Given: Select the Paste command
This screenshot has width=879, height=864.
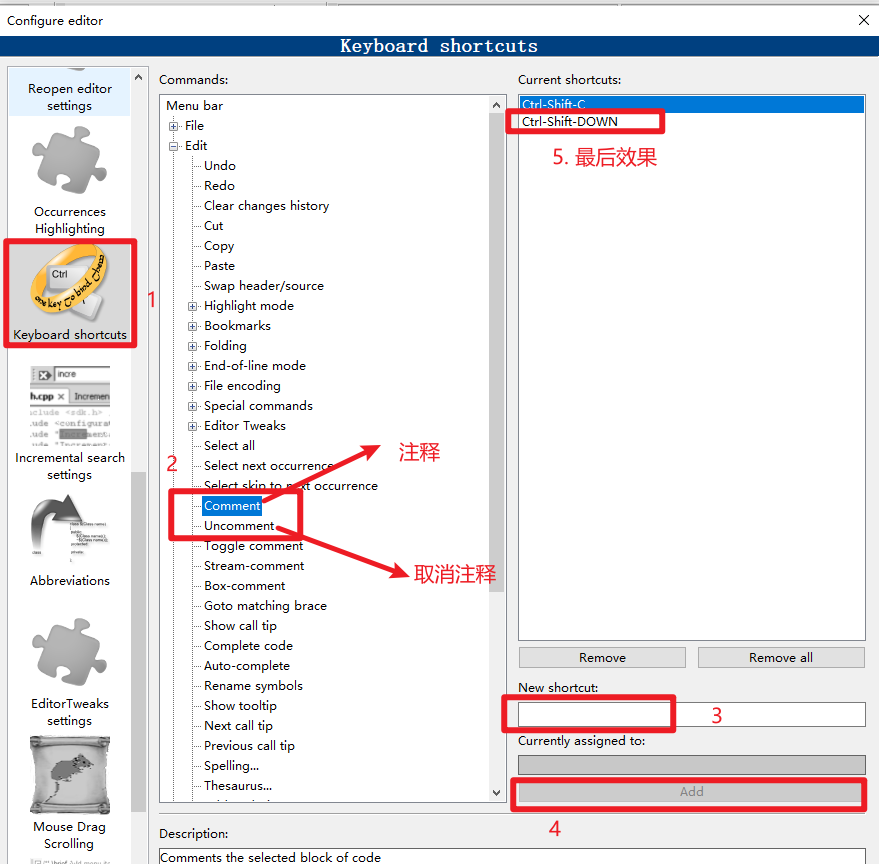Looking at the screenshot, I should point(219,266).
